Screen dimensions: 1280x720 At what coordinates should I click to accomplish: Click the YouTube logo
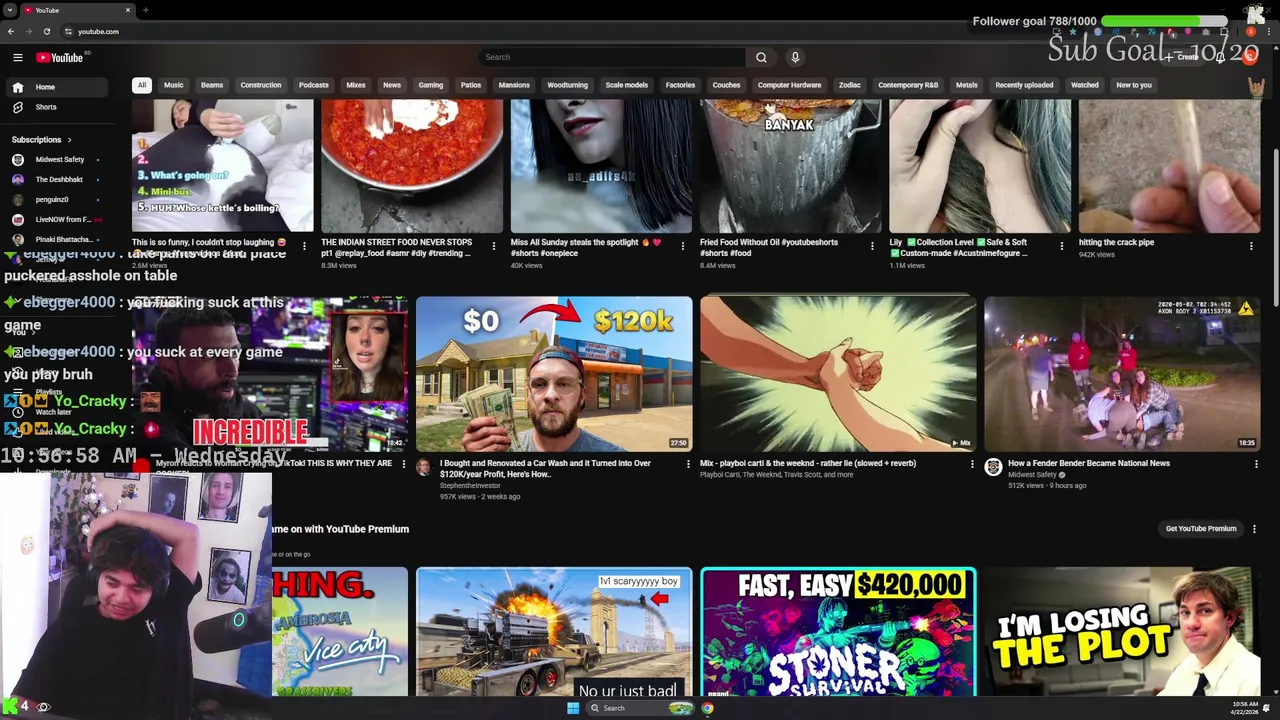coord(60,57)
